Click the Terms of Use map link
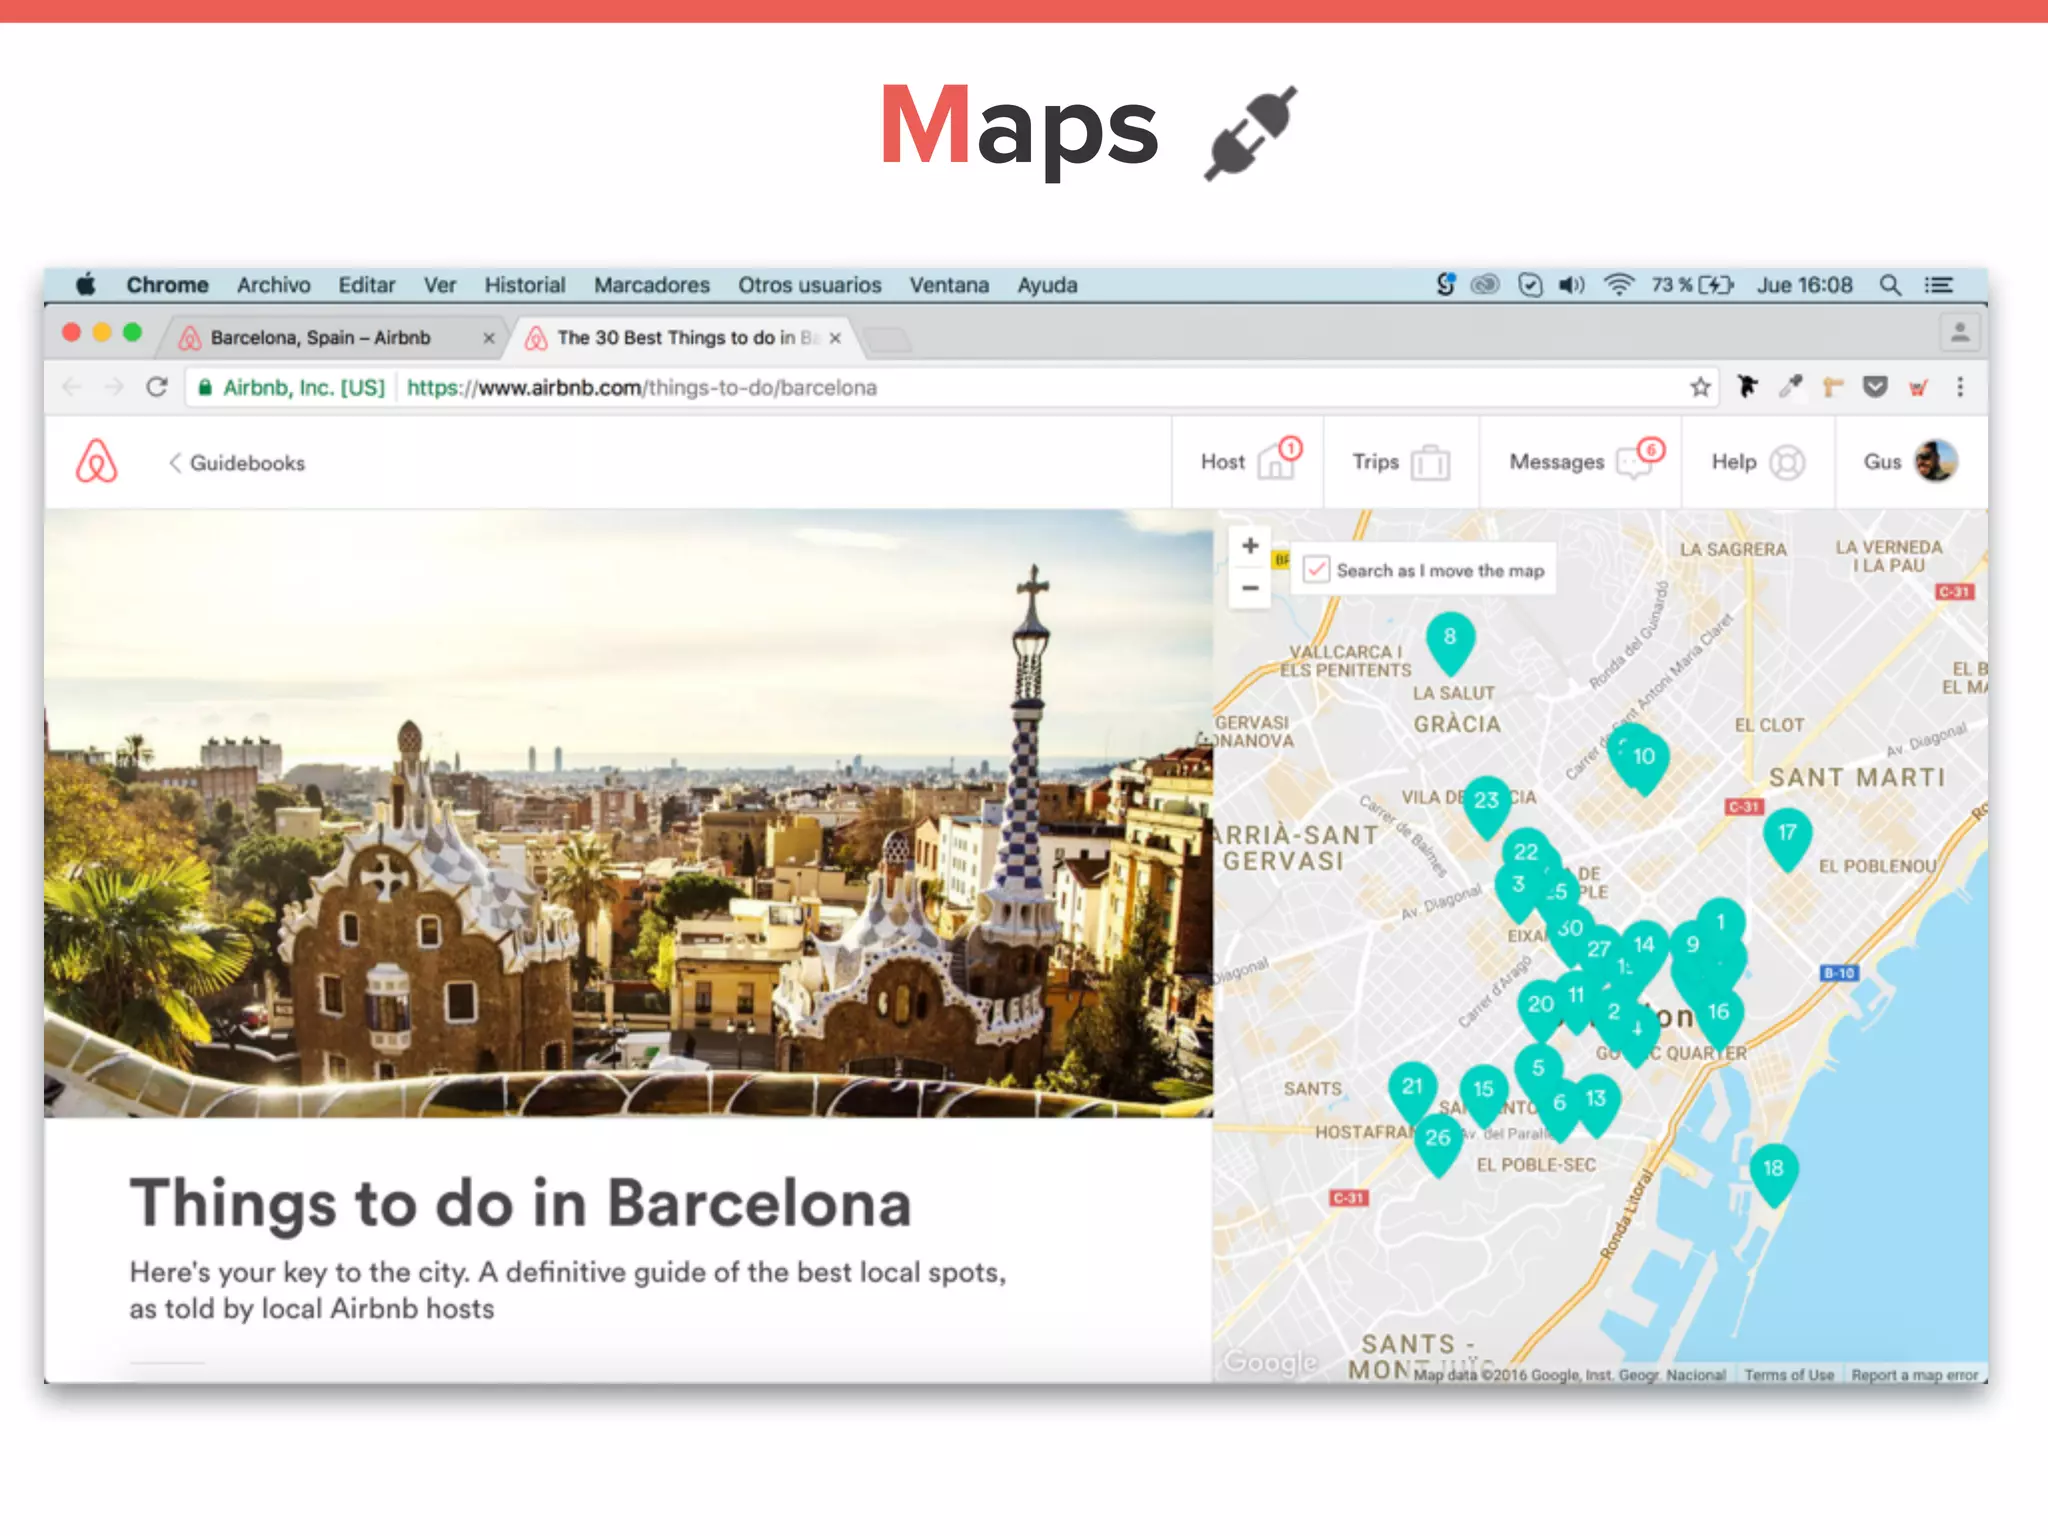 (1789, 1375)
